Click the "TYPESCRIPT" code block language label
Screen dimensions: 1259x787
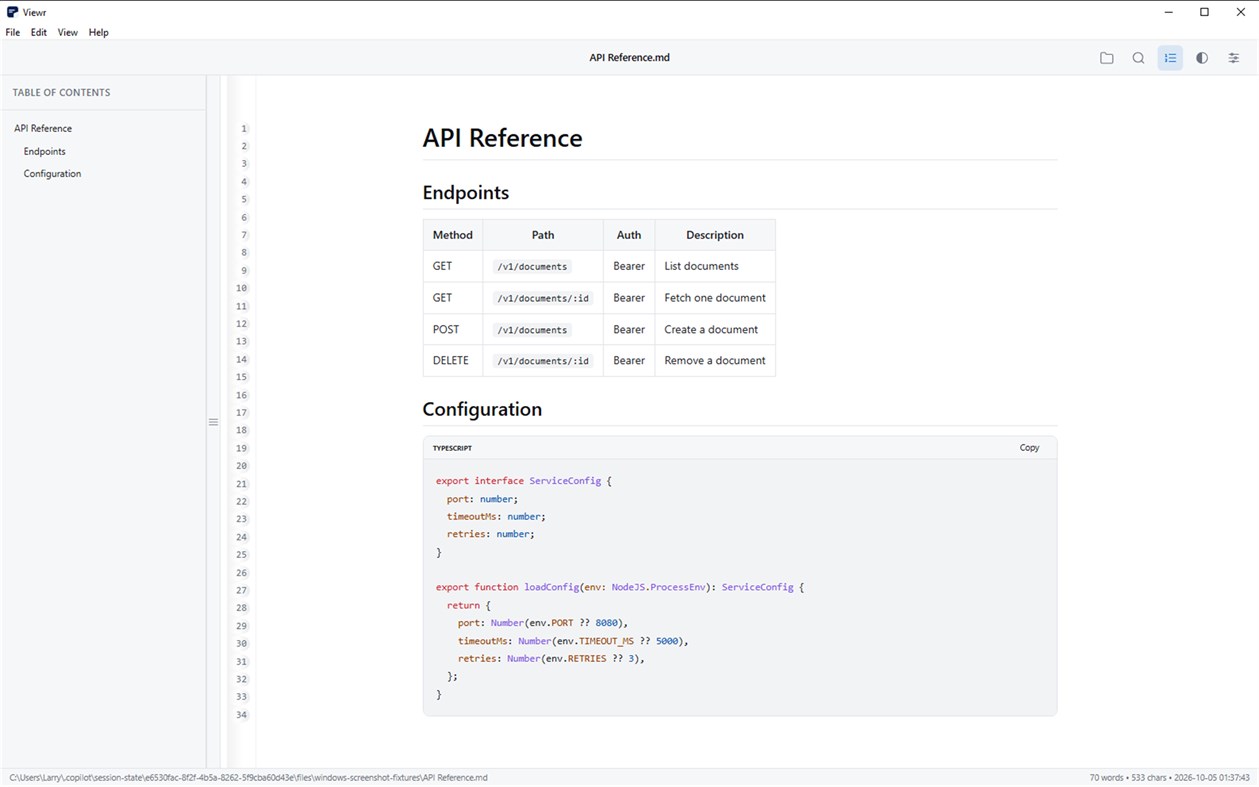coord(452,448)
